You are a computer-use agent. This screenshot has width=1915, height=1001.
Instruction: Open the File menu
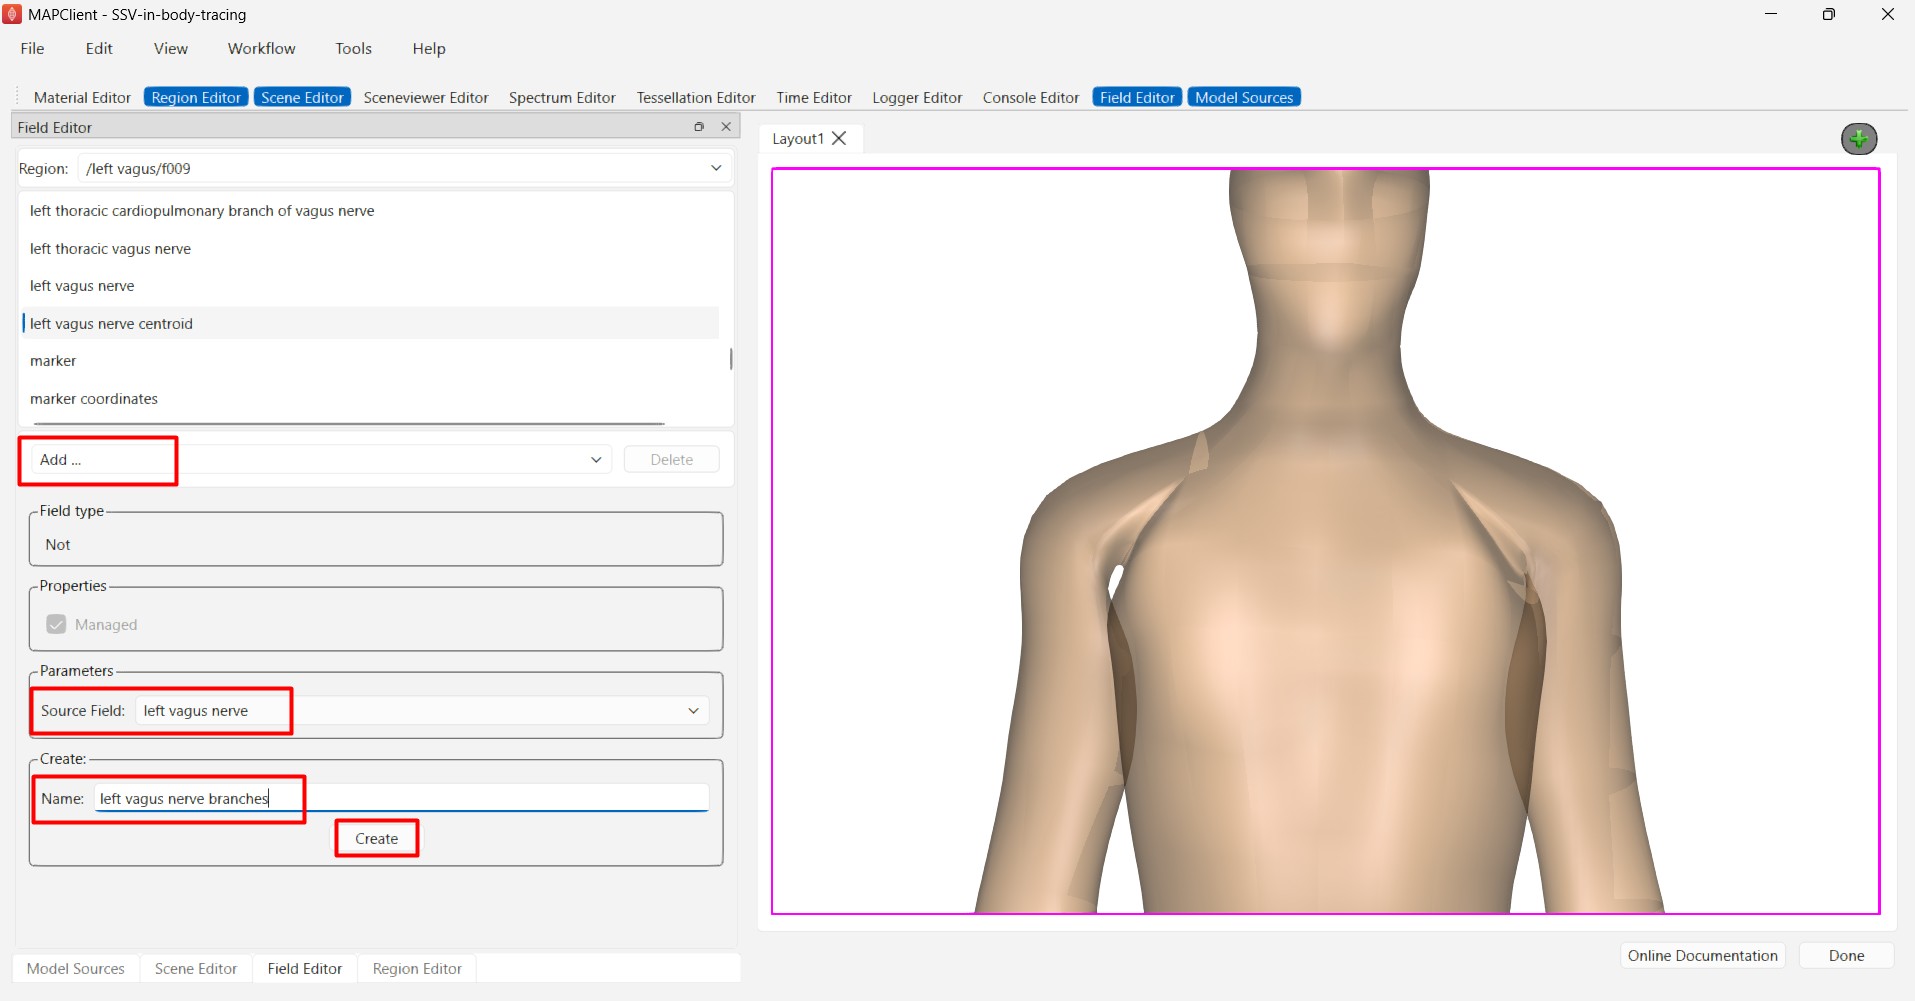pos(32,48)
